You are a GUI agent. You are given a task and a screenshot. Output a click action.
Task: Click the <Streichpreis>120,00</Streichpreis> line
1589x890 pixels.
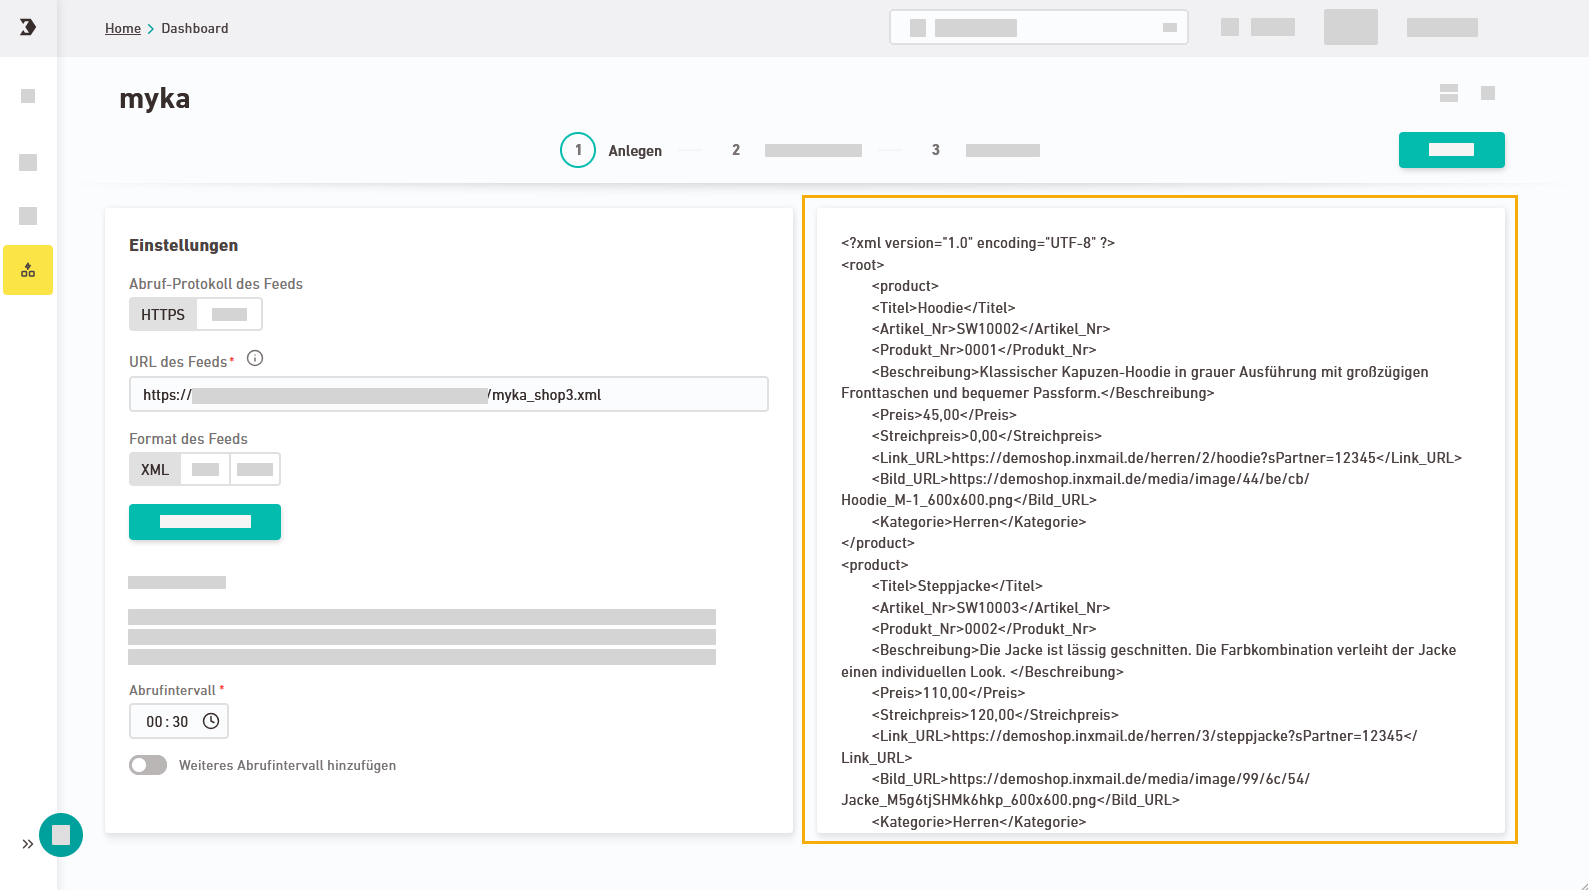(x=995, y=715)
